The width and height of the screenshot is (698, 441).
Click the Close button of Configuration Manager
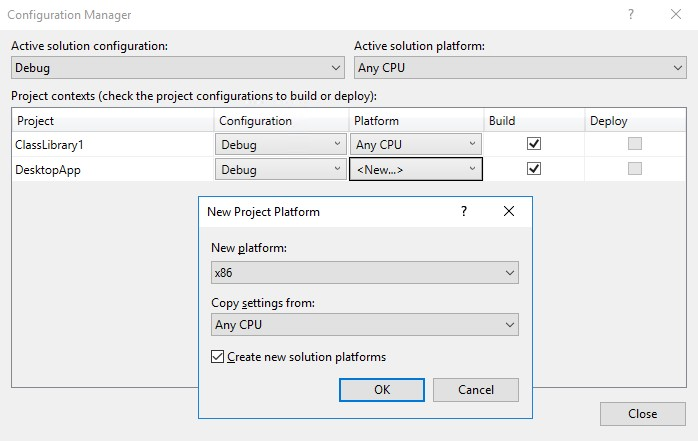tap(642, 414)
